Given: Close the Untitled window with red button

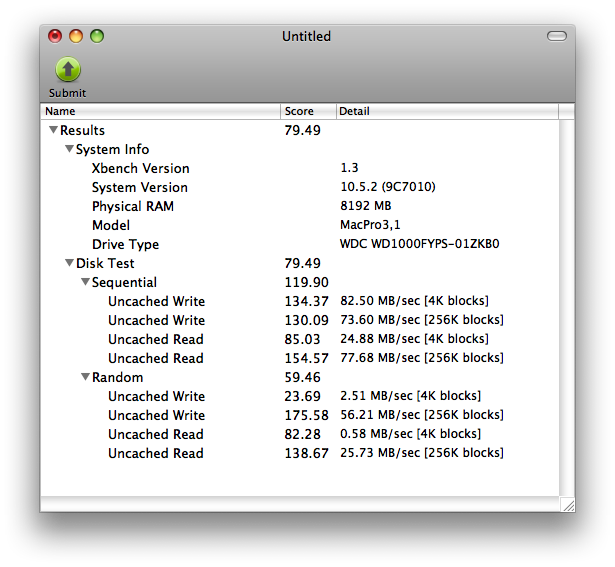Looking at the screenshot, I should [x=55, y=36].
